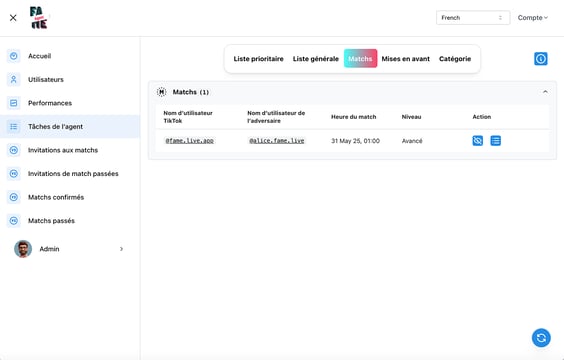Click the list details action icon in match row
The width and height of the screenshot is (564, 360).
click(496, 141)
